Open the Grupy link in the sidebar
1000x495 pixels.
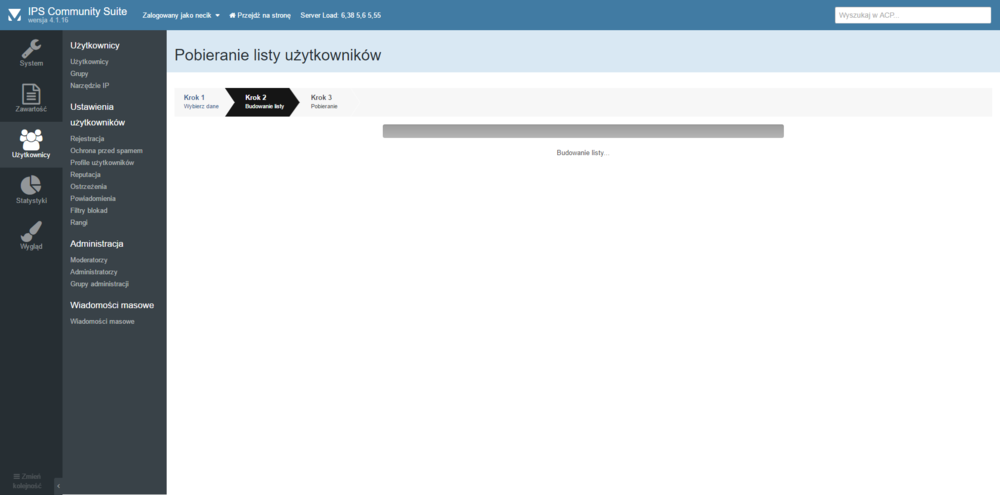pyautogui.click(x=79, y=73)
